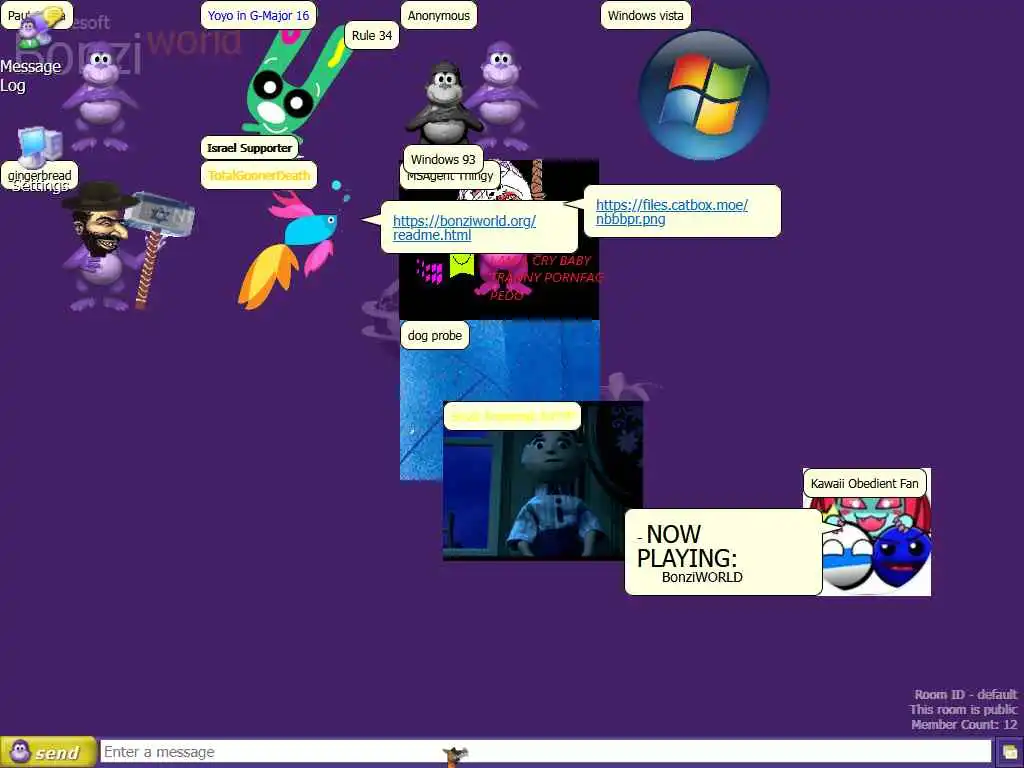
Task: Click the 'This room is public' text
Action: pos(963,710)
